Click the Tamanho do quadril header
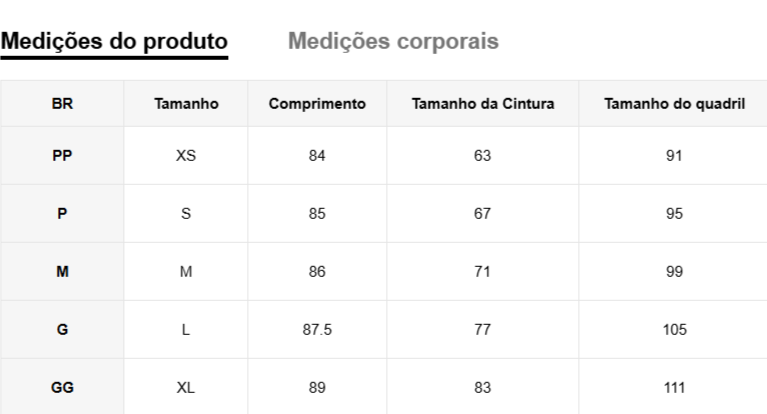The image size is (767, 414). pyautogui.click(x=674, y=103)
